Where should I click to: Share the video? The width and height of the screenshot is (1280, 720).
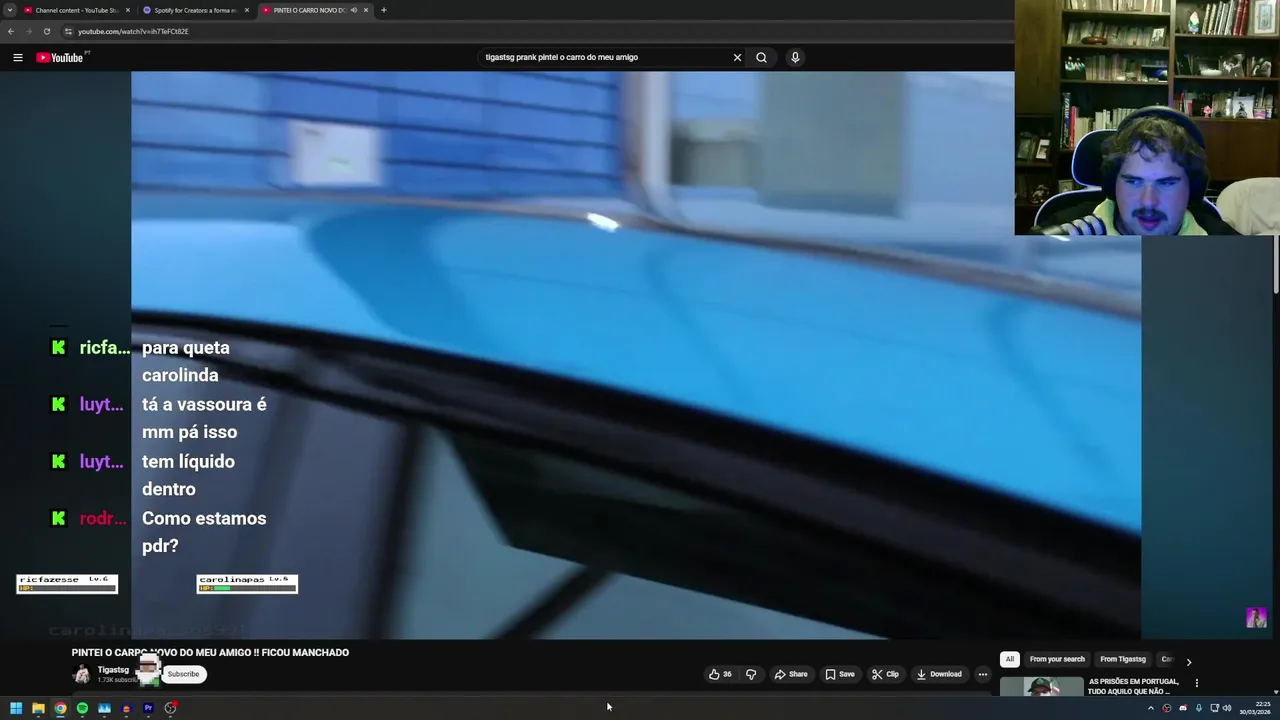pos(791,674)
